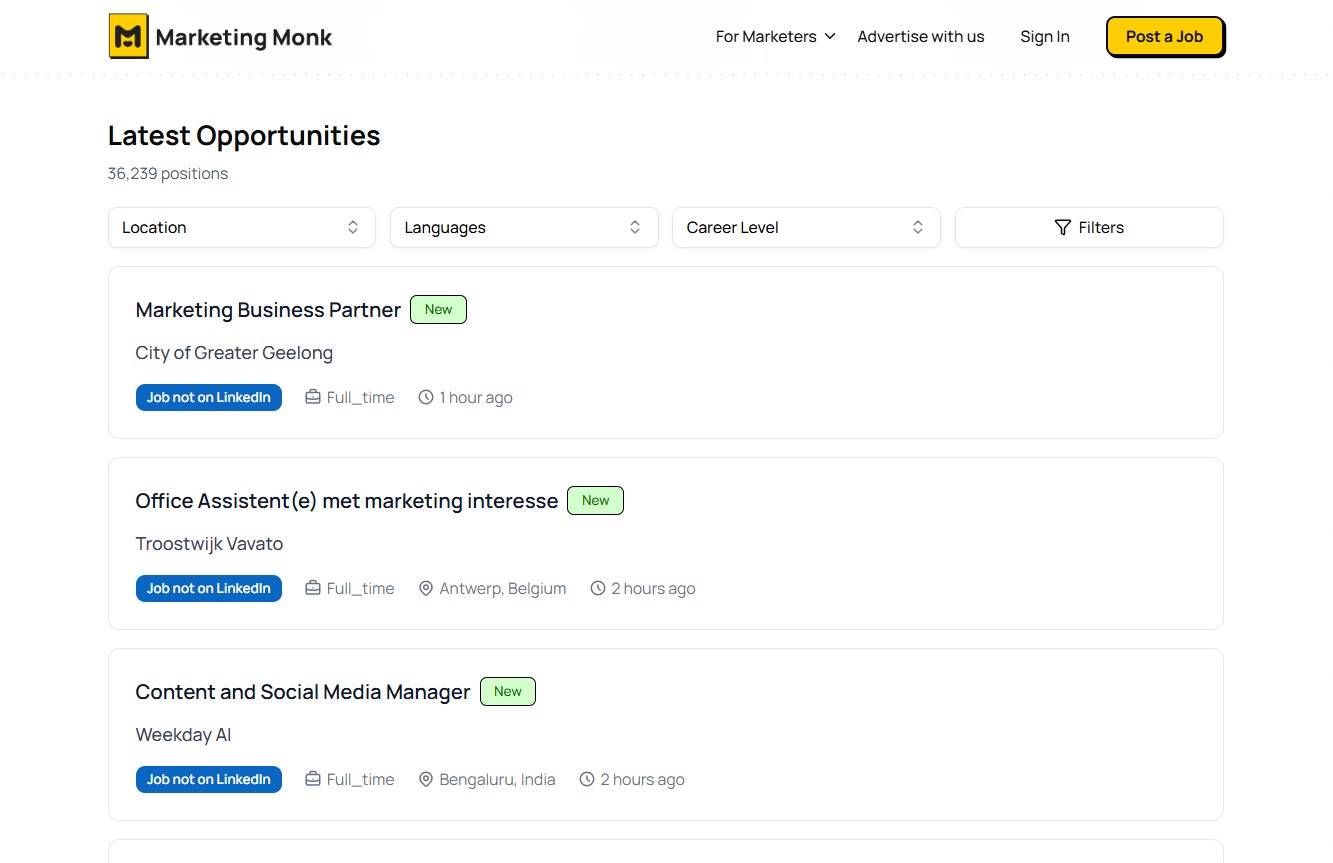This screenshot has width=1333, height=863.
Task: Click the chevron arrow next to For Marketers
Action: [829, 37]
